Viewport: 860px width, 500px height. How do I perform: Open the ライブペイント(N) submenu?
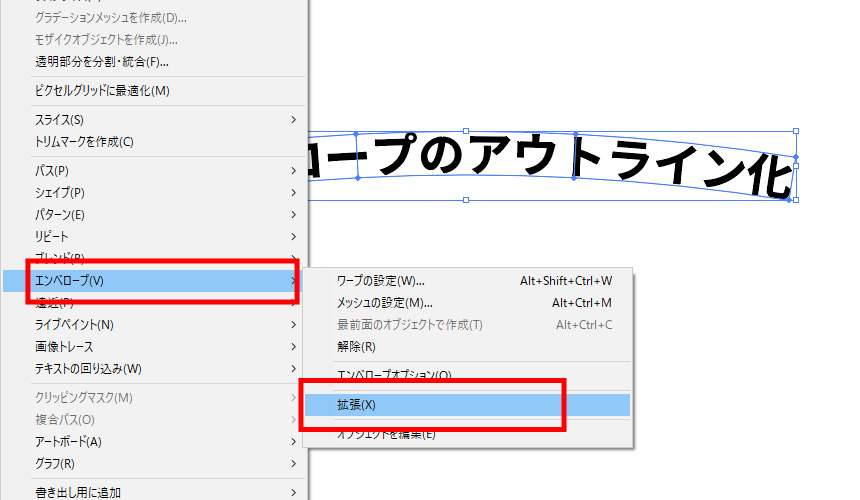click(74, 325)
